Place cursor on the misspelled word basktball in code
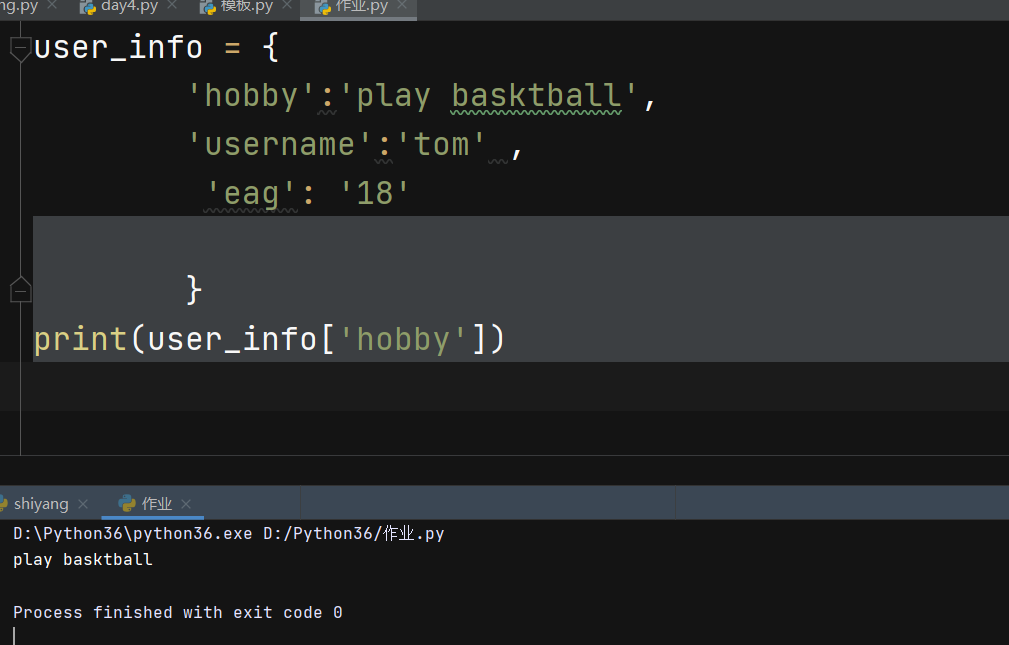The width and height of the screenshot is (1009, 645). click(x=536, y=96)
